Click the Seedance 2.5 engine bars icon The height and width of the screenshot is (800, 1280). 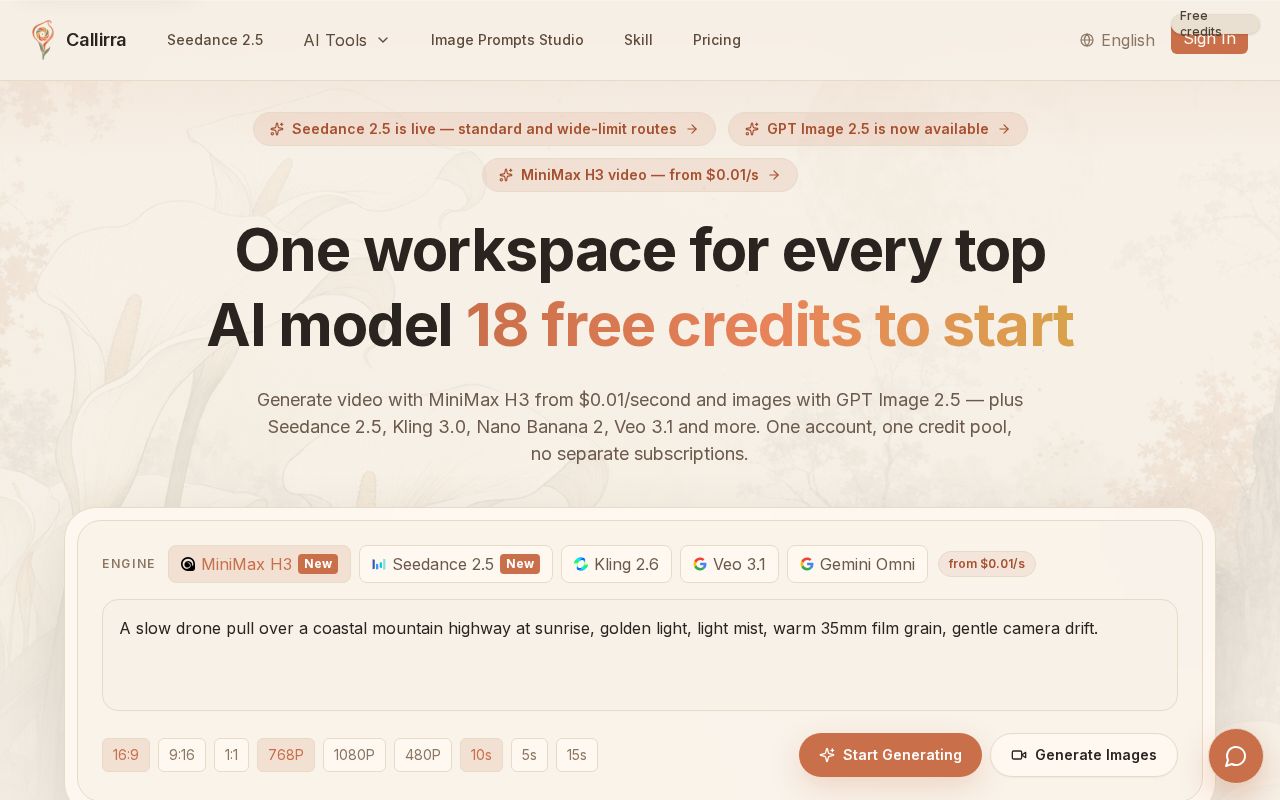click(x=379, y=564)
